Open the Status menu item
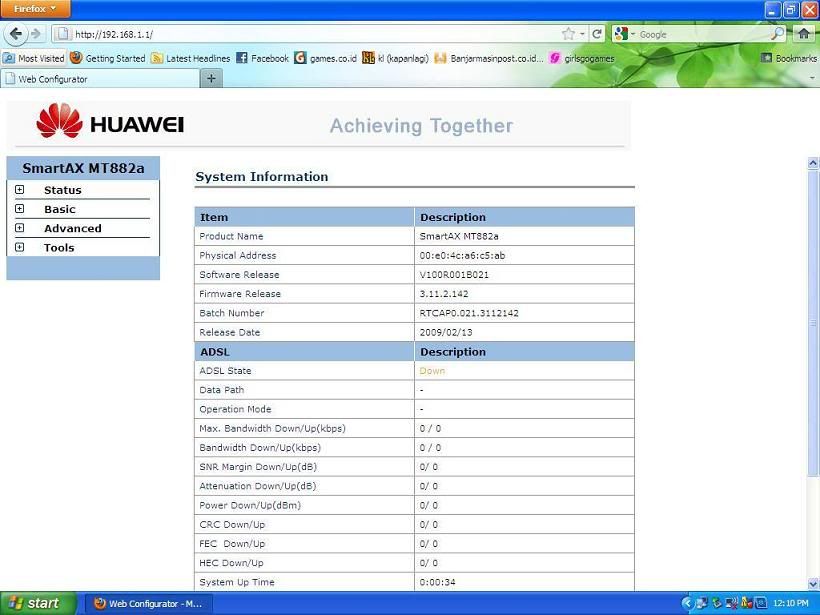 click(x=63, y=190)
